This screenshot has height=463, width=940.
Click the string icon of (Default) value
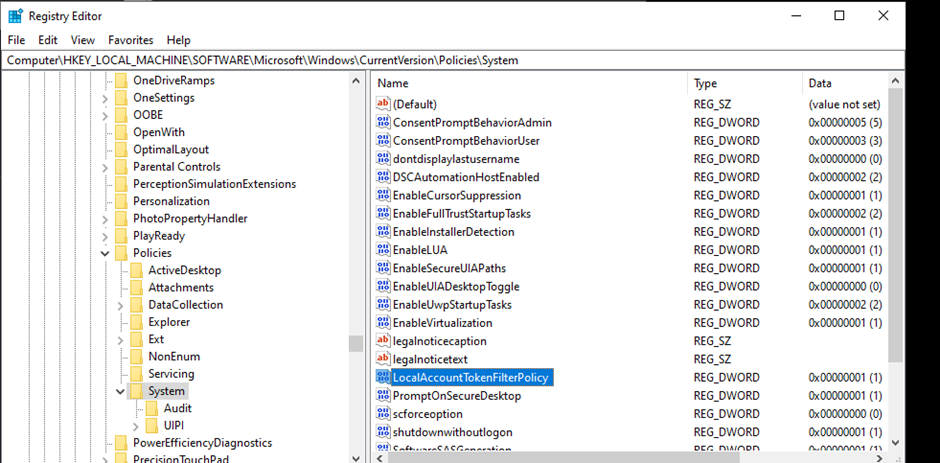pos(382,104)
